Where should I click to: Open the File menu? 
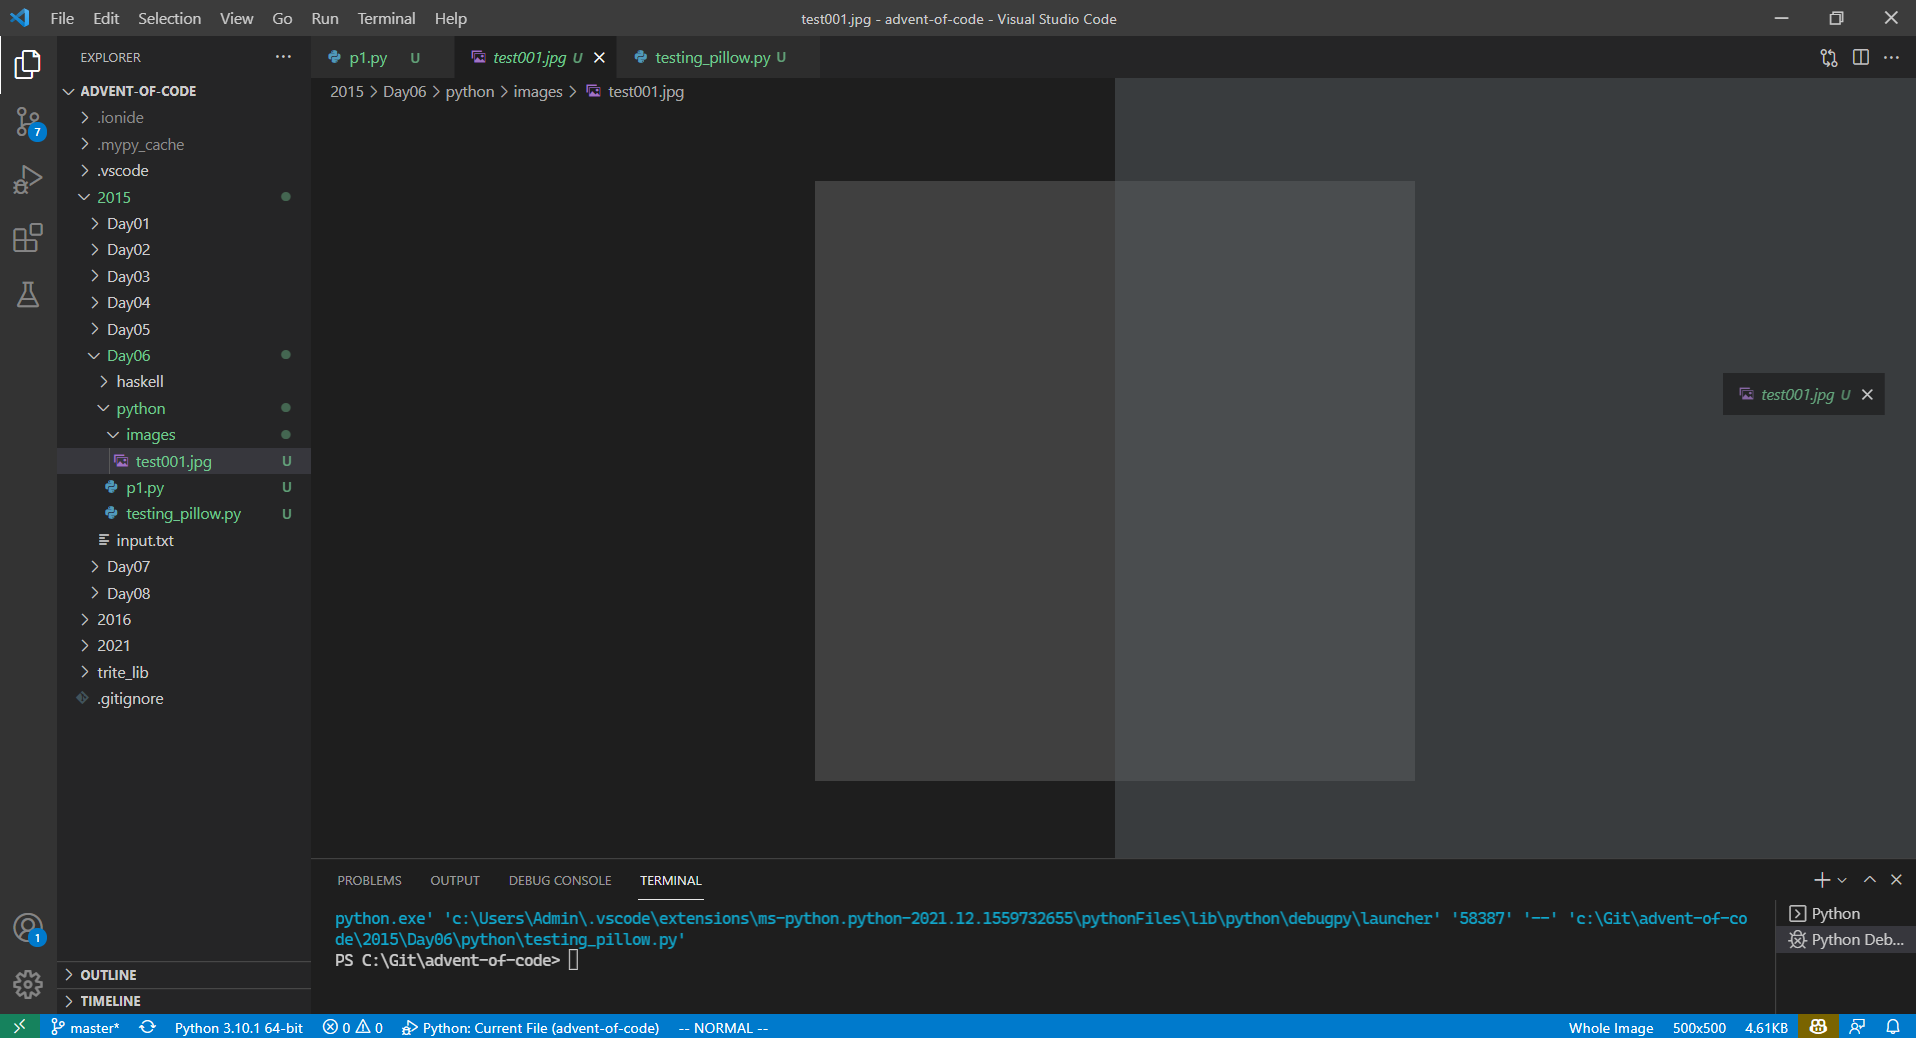click(62, 18)
